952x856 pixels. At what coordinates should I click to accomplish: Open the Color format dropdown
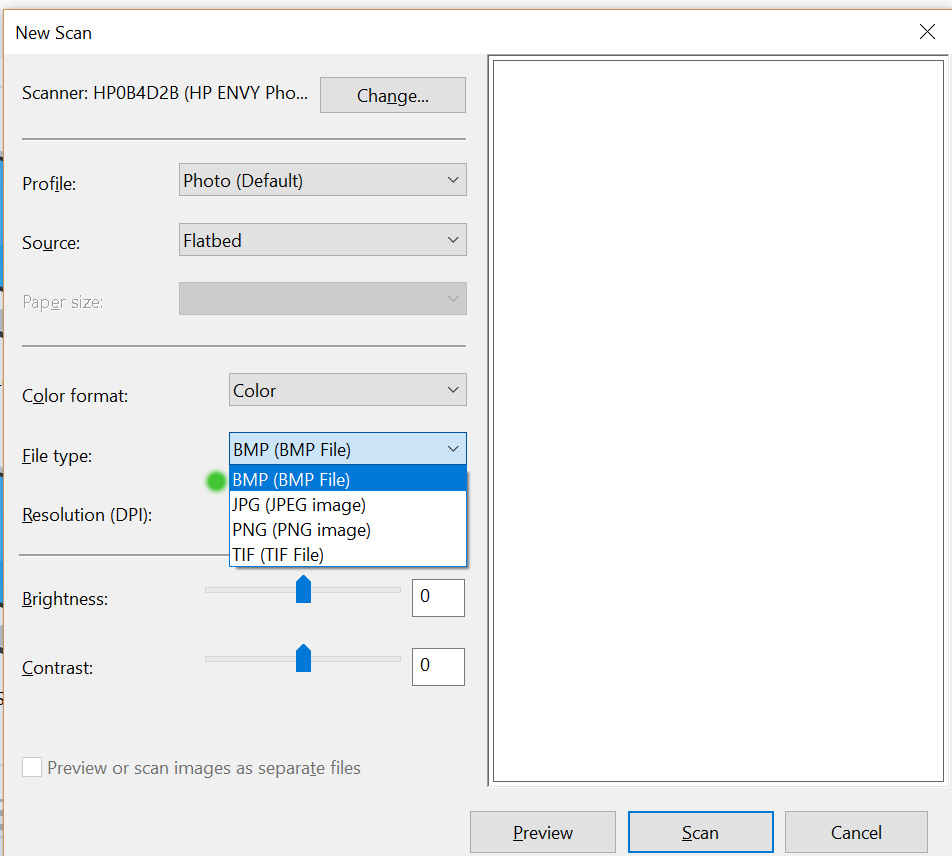[347, 389]
